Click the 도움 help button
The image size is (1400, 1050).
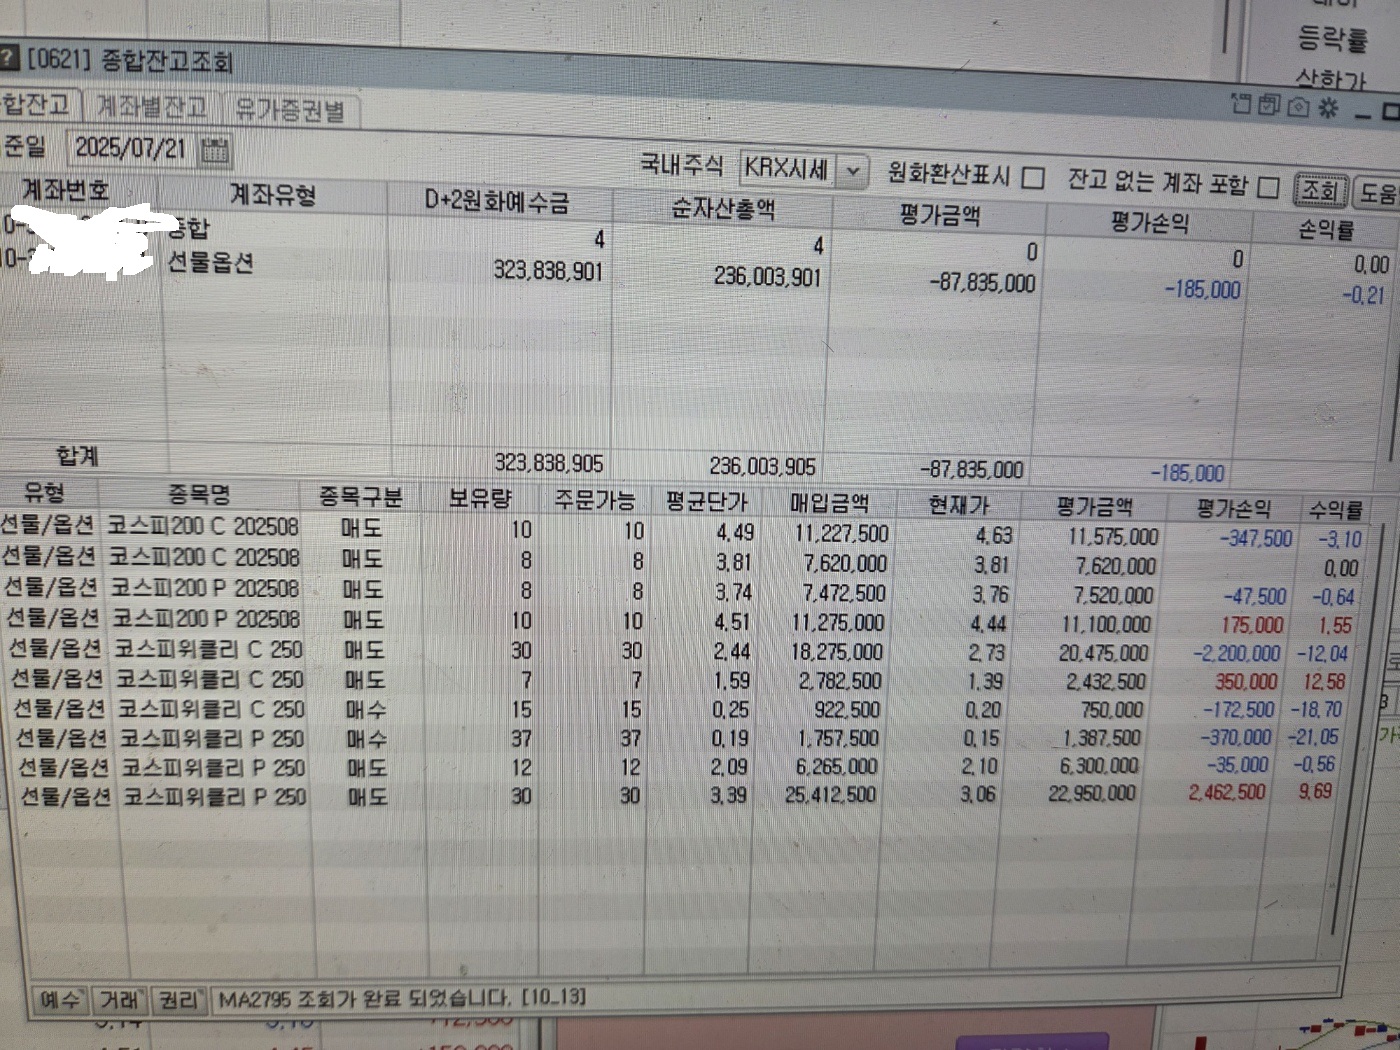click(x=1378, y=193)
